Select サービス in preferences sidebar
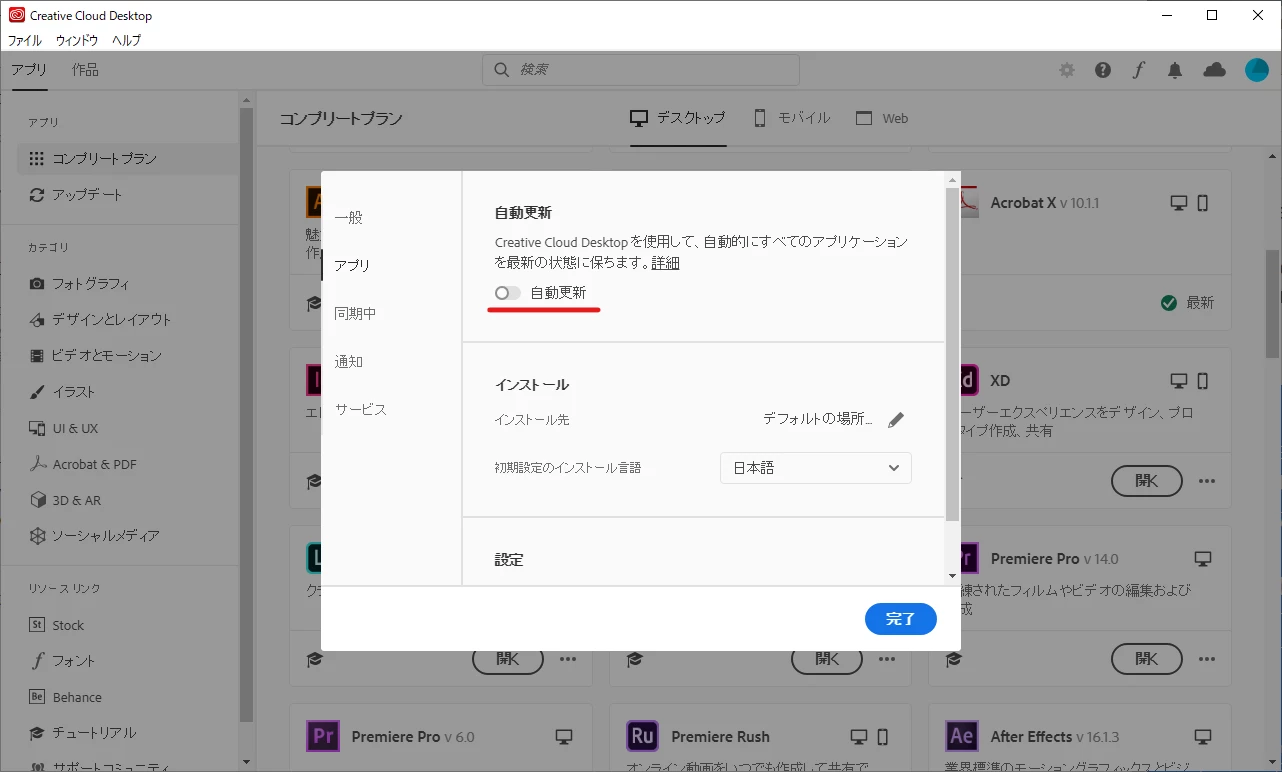1282x772 pixels. 361,409
